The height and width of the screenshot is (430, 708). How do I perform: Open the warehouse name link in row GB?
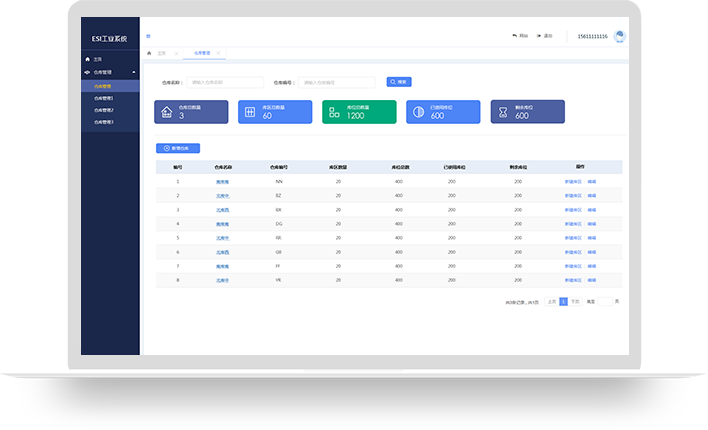(223, 252)
